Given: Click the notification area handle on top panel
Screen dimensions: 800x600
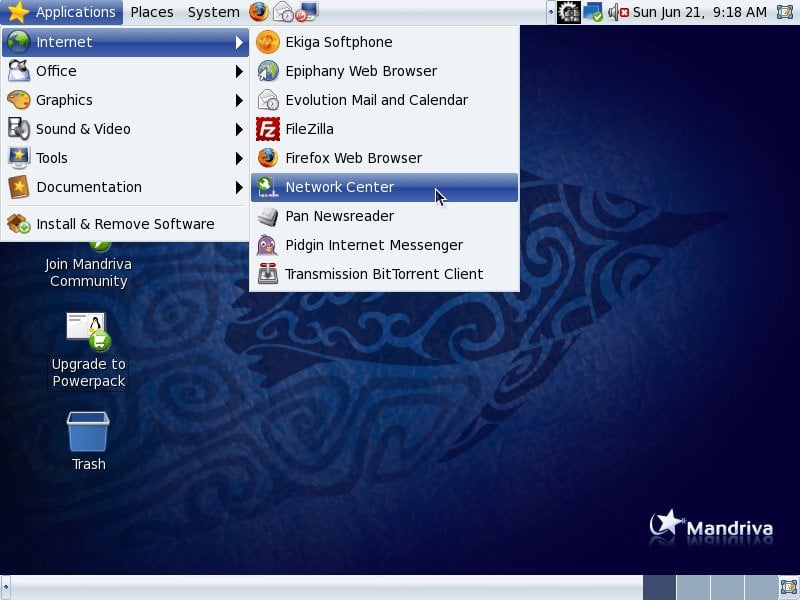Looking at the screenshot, I should click(551, 12).
